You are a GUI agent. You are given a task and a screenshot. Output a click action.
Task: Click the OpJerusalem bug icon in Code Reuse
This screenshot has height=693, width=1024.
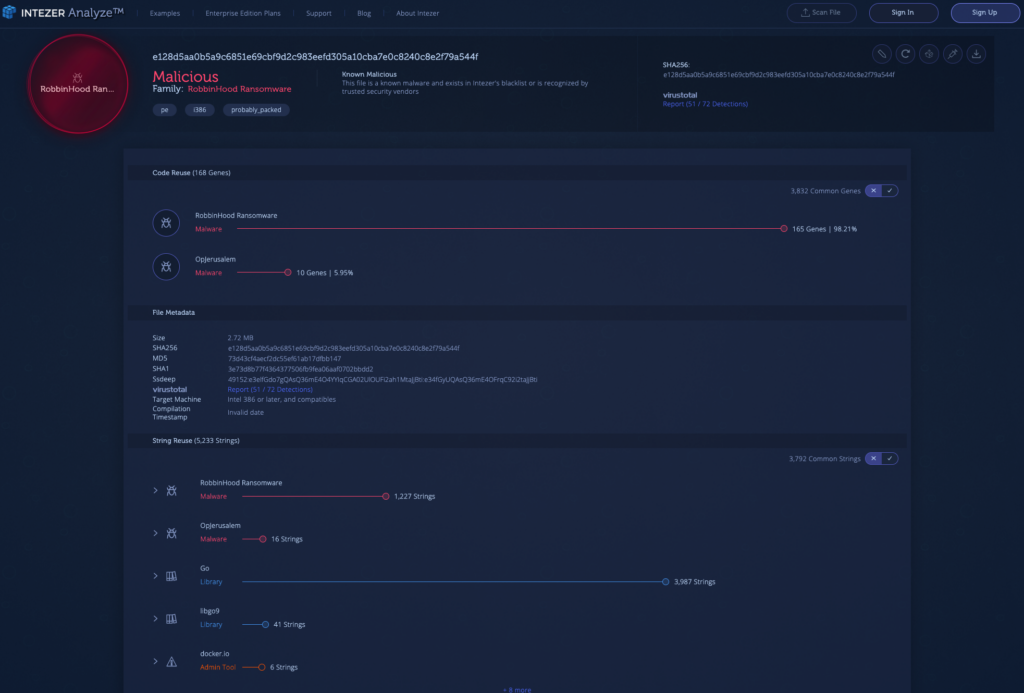(166, 266)
